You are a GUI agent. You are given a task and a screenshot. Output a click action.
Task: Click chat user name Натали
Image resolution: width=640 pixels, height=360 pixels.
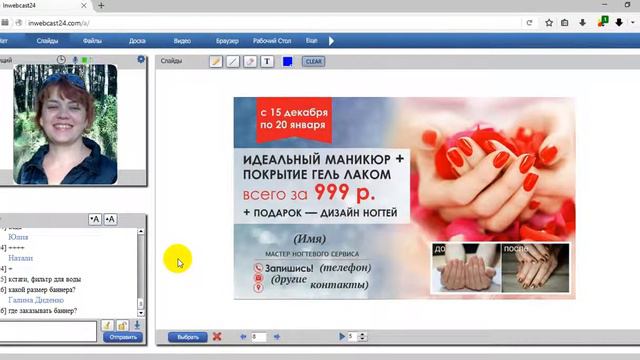[20, 258]
